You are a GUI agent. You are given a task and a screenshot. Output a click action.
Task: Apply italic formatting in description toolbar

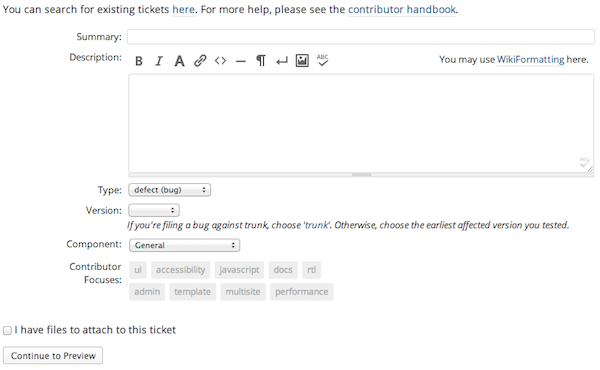pyautogui.click(x=159, y=61)
